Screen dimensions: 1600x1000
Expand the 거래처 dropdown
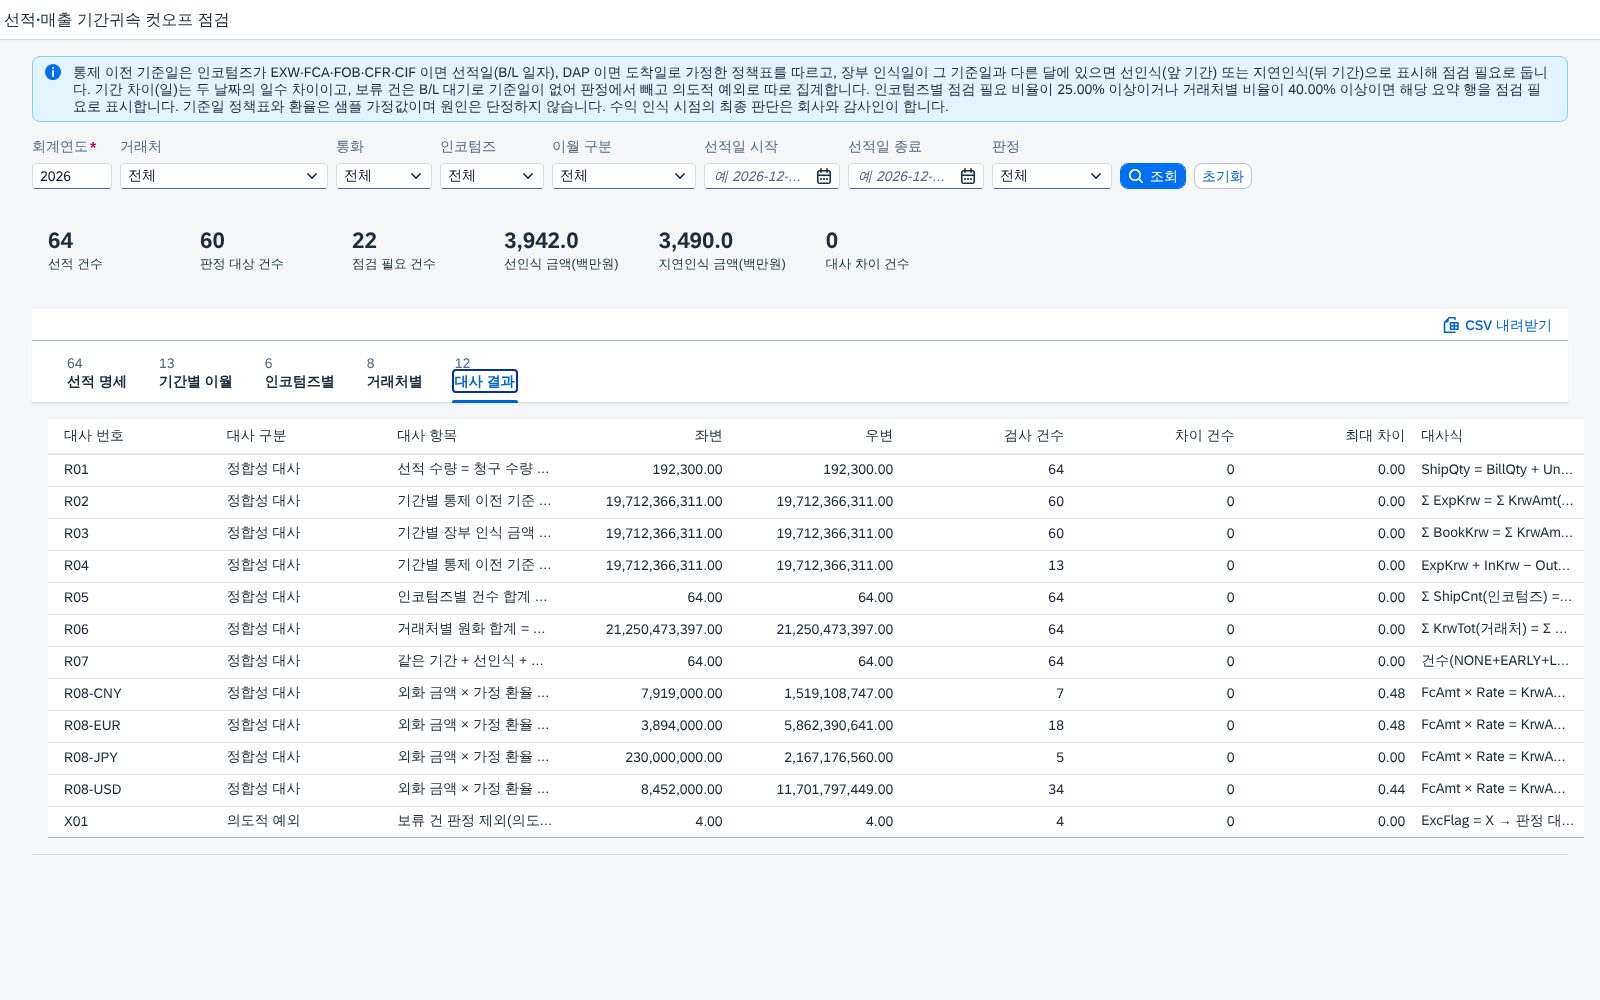(312, 176)
